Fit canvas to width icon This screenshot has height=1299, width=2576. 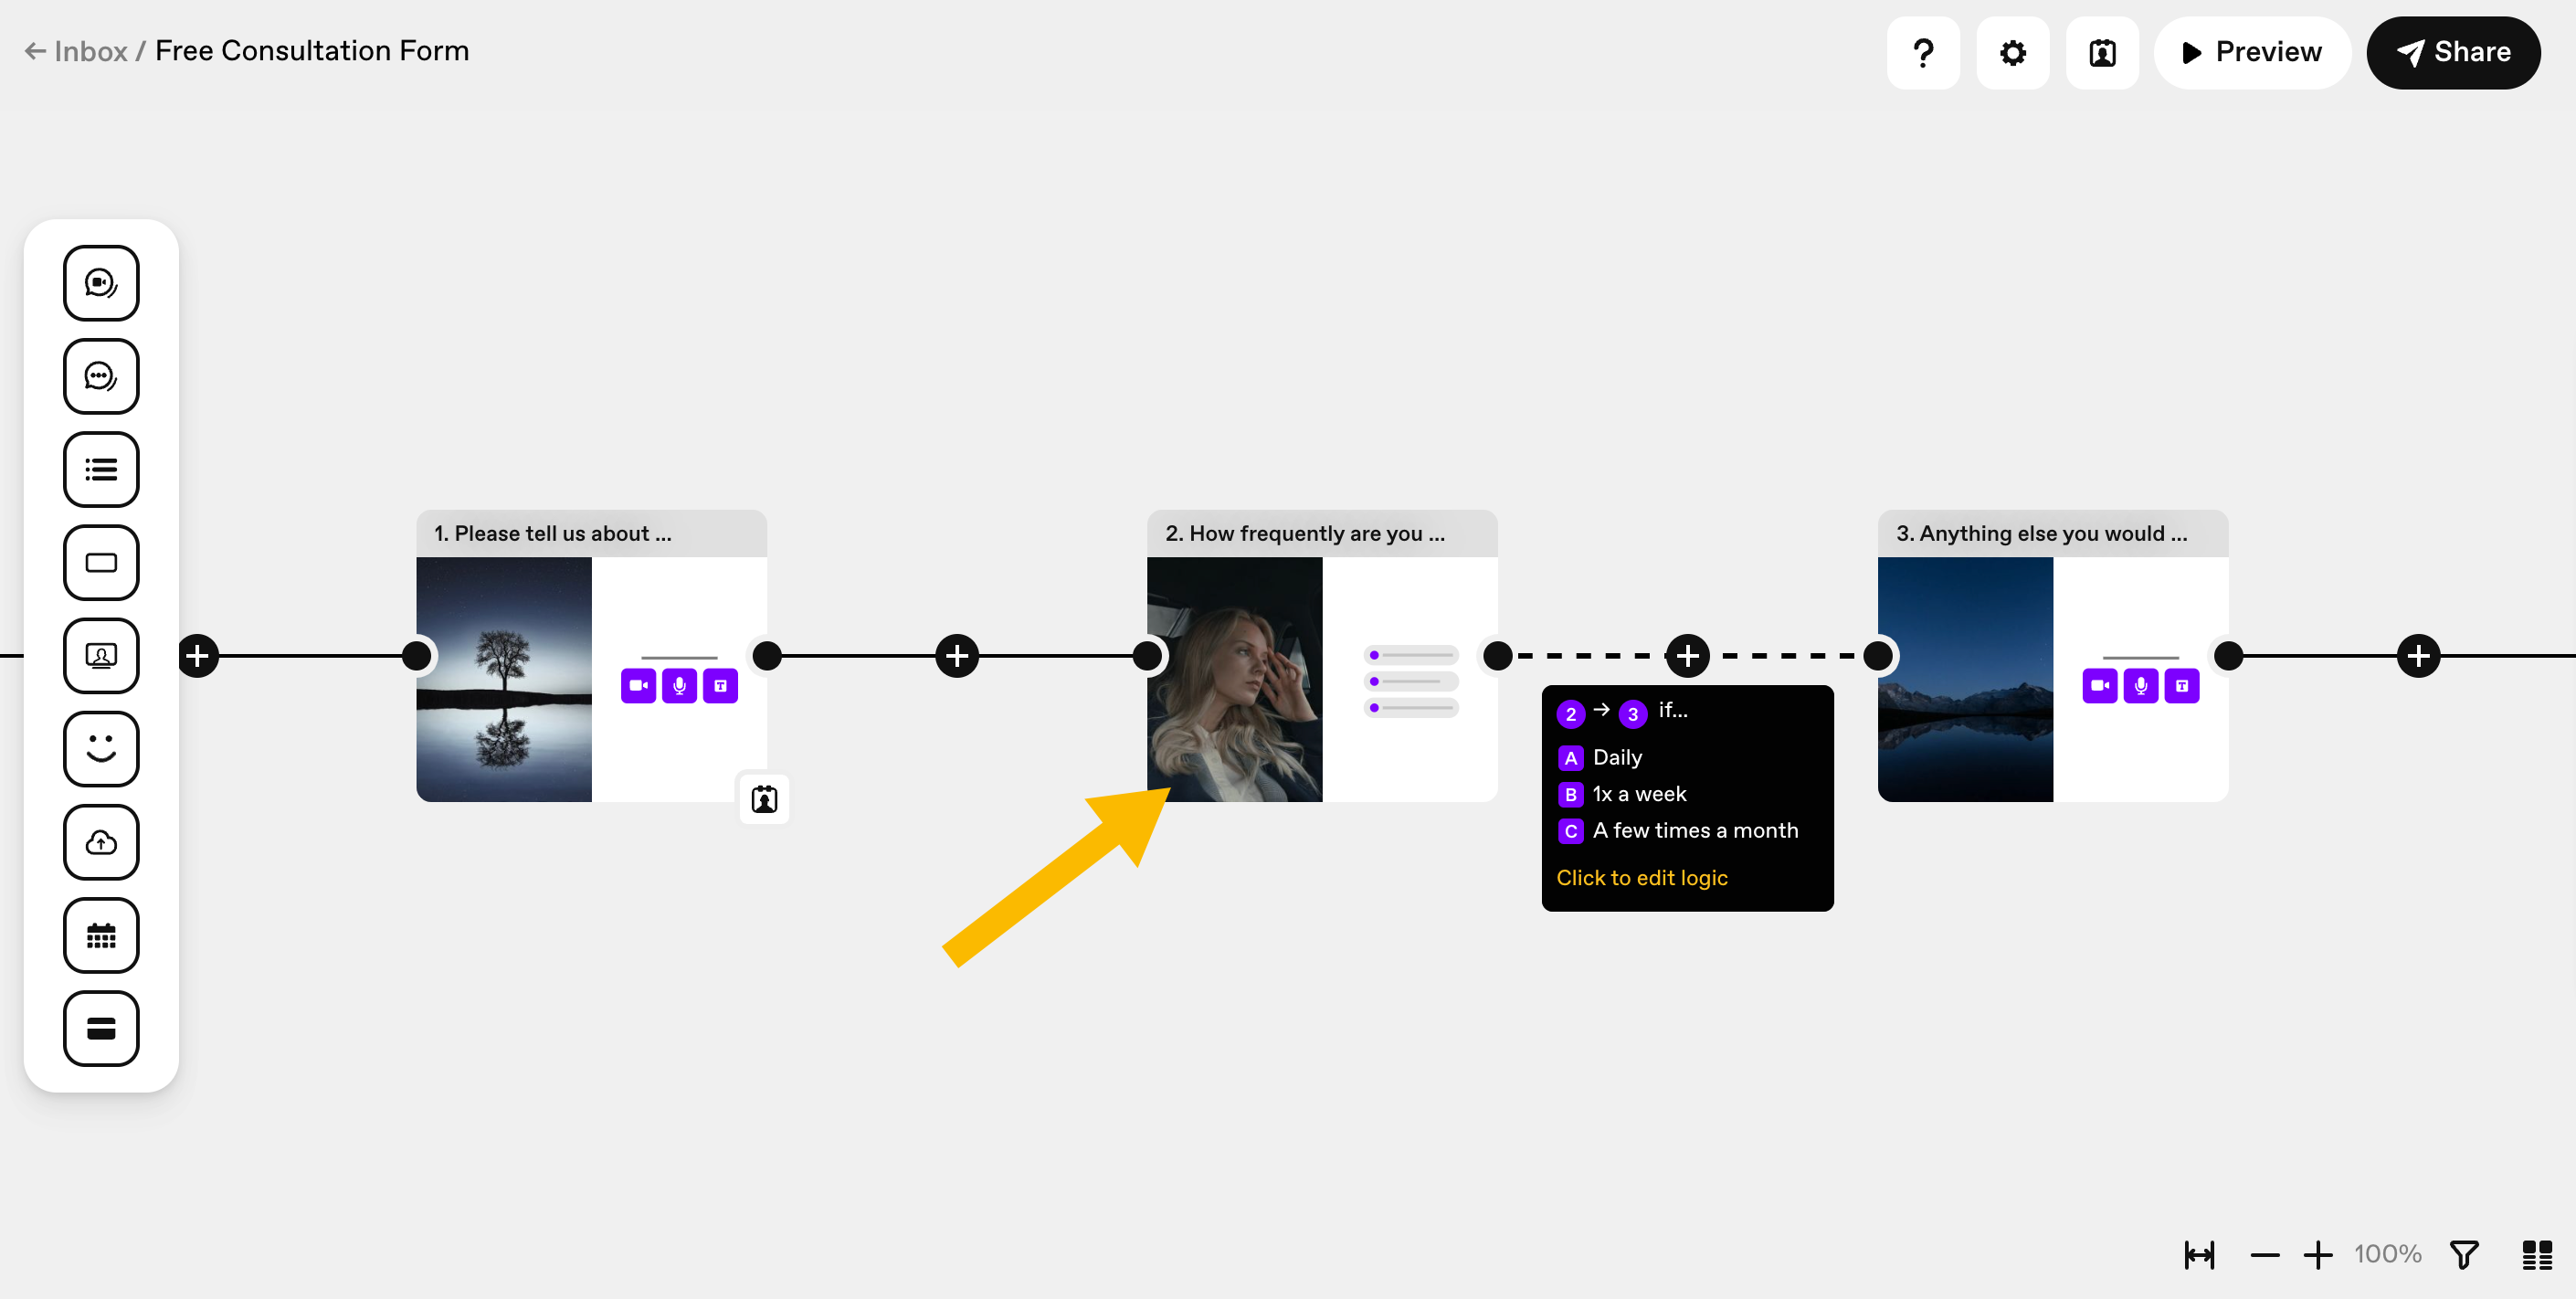pyautogui.click(x=2199, y=1254)
